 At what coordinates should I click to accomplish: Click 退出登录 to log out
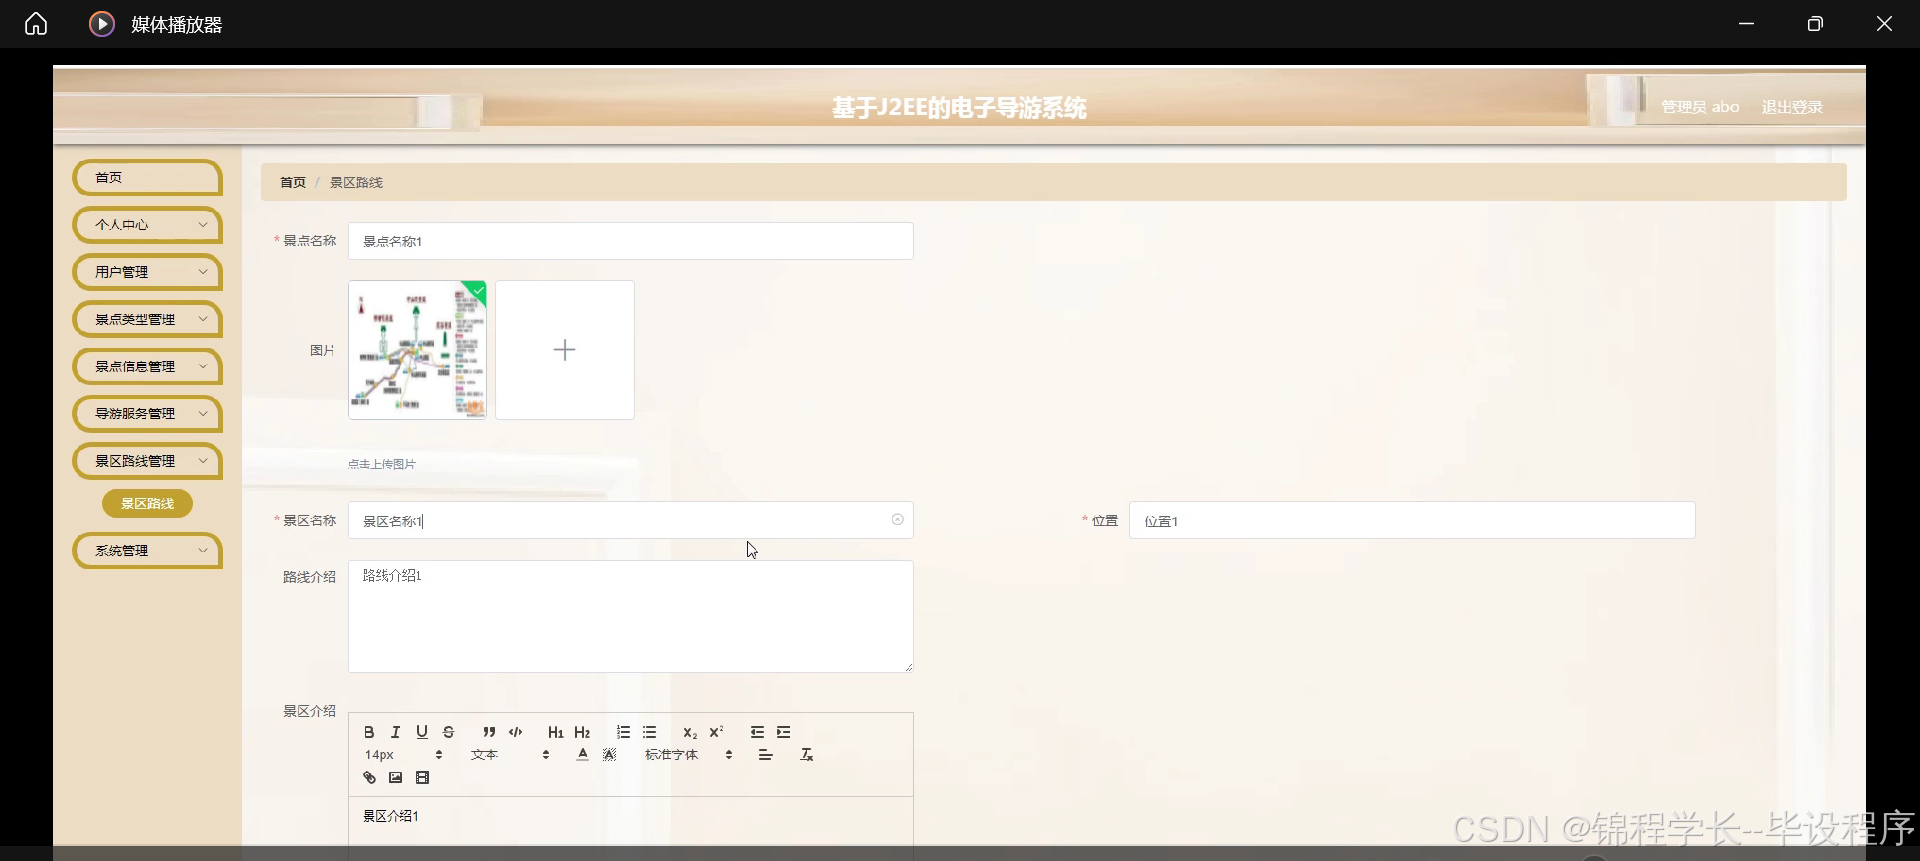coord(1792,107)
